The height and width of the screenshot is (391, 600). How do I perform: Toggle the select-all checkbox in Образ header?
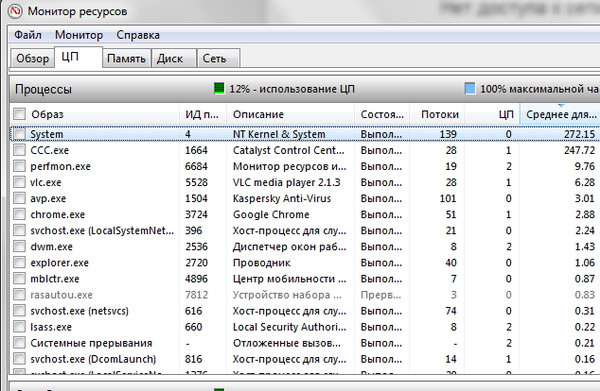(19, 114)
